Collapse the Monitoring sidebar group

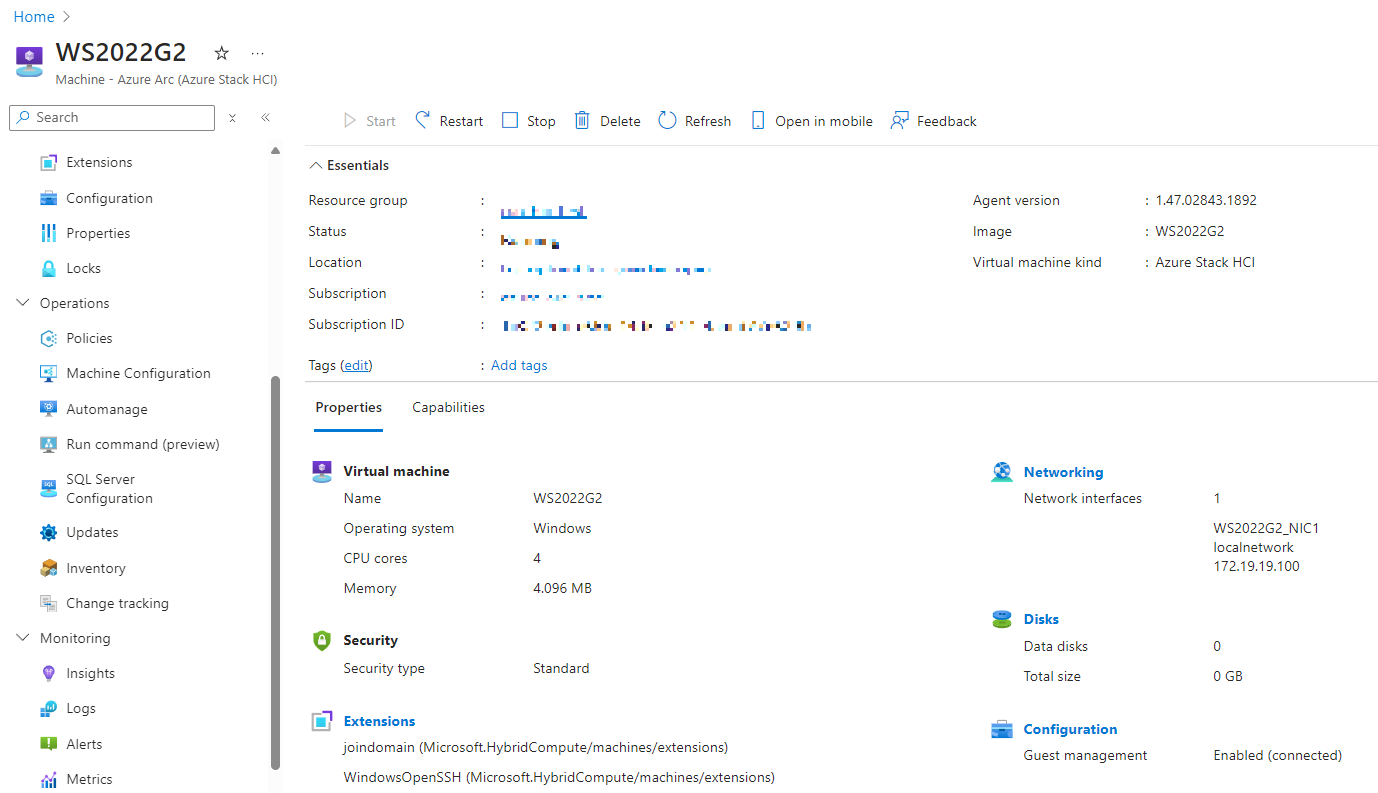click(x=24, y=638)
